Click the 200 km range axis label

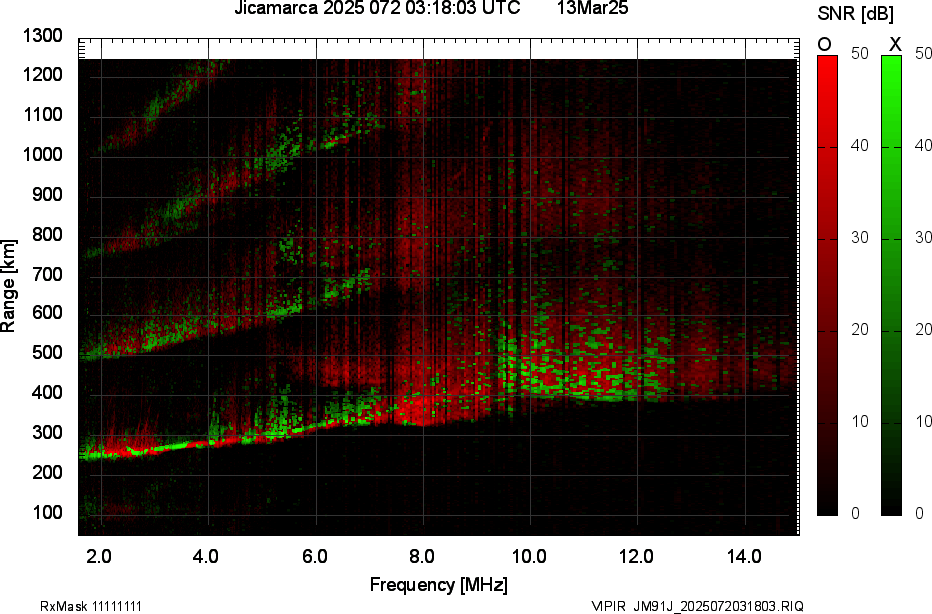pyautogui.click(x=48, y=472)
